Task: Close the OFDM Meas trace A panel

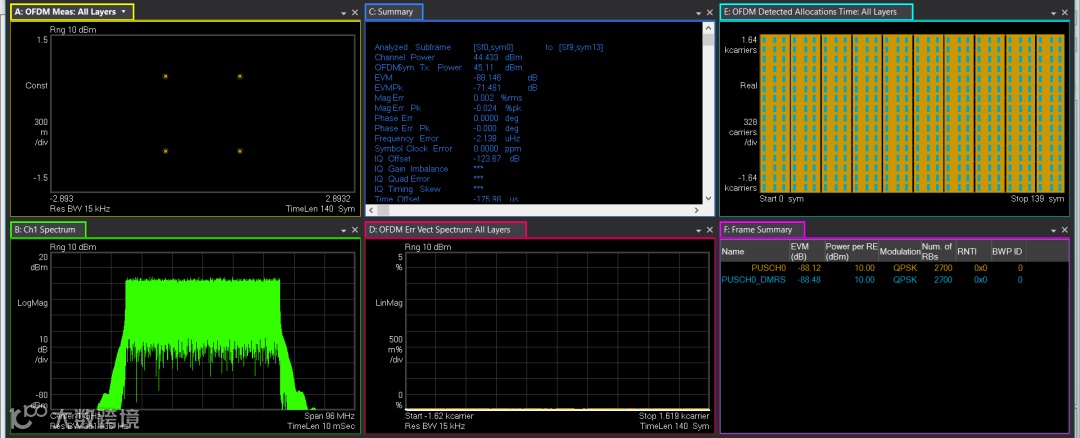Action: coord(354,13)
